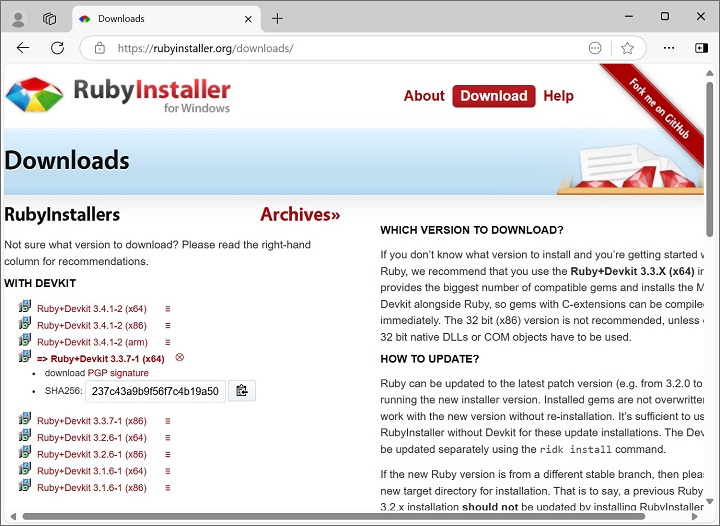Click installer icon beside Ruby+Devkit 3.1.6-1 (x64)
Image resolution: width=720 pixels, height=526 pixels.
(x=25, y=469)
